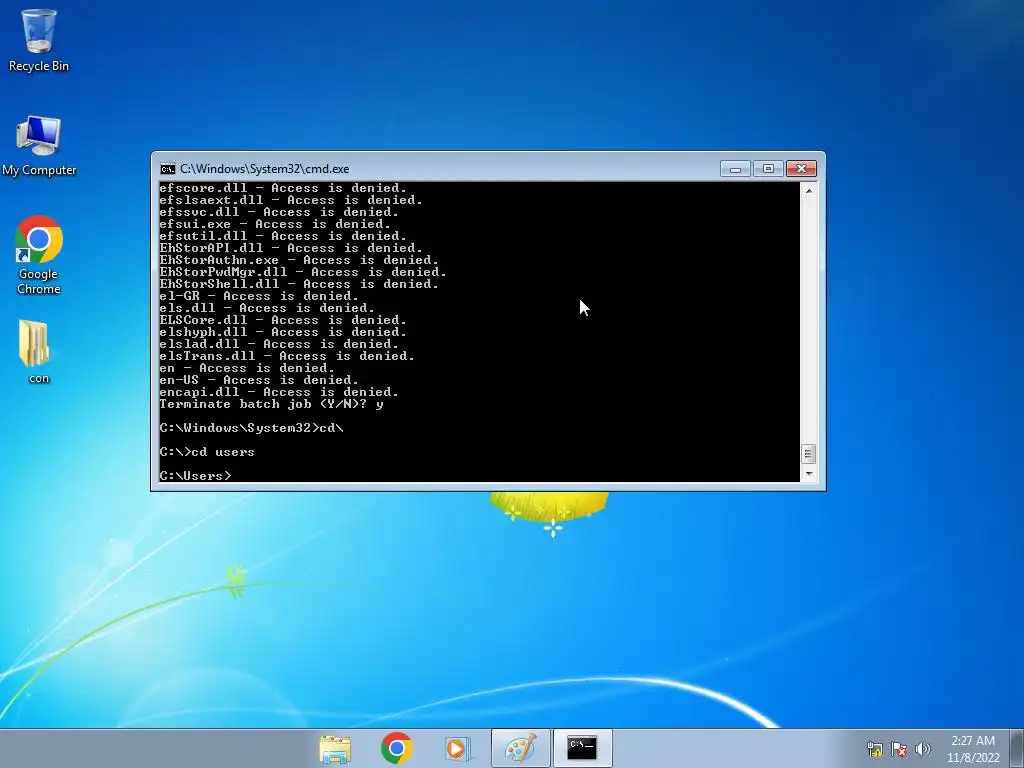Switch to Paint in the taskbar
This screenshot has height=768, width=1024.
tap(520, 748)
